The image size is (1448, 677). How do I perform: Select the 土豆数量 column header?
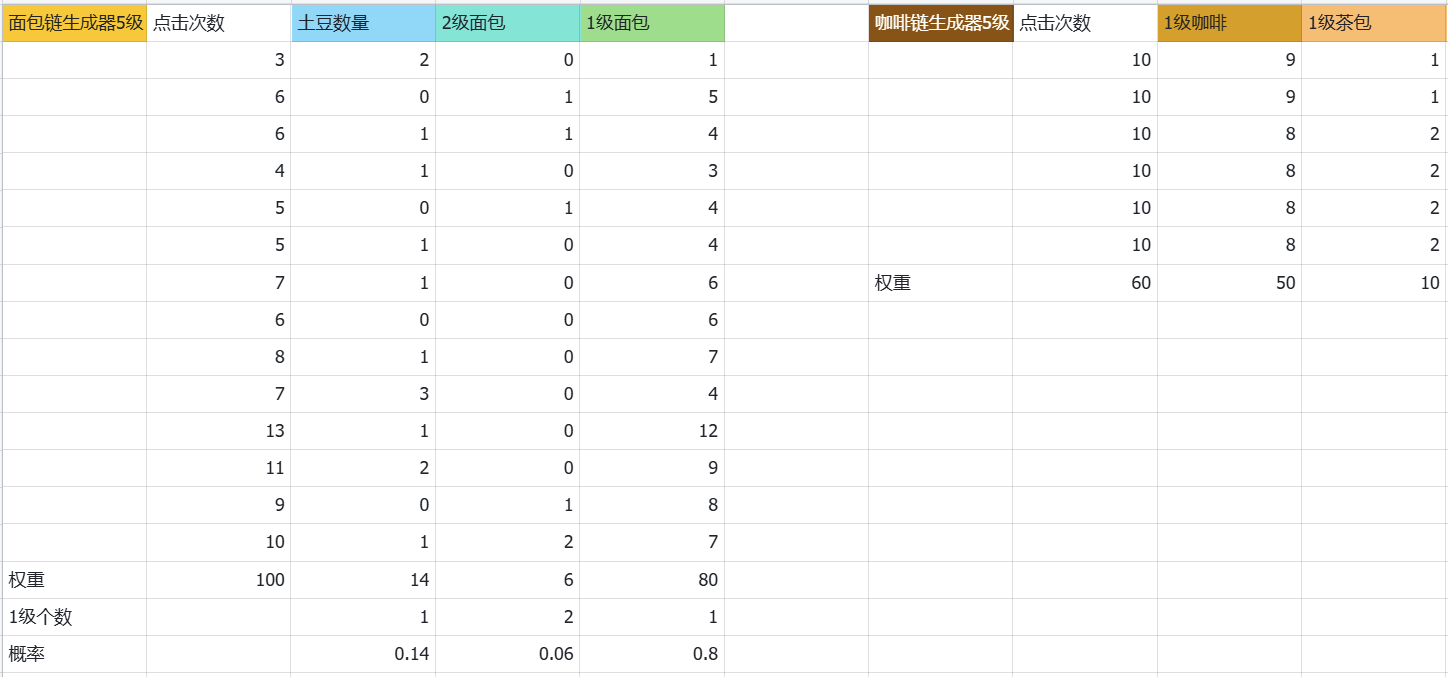coord(363,23)
